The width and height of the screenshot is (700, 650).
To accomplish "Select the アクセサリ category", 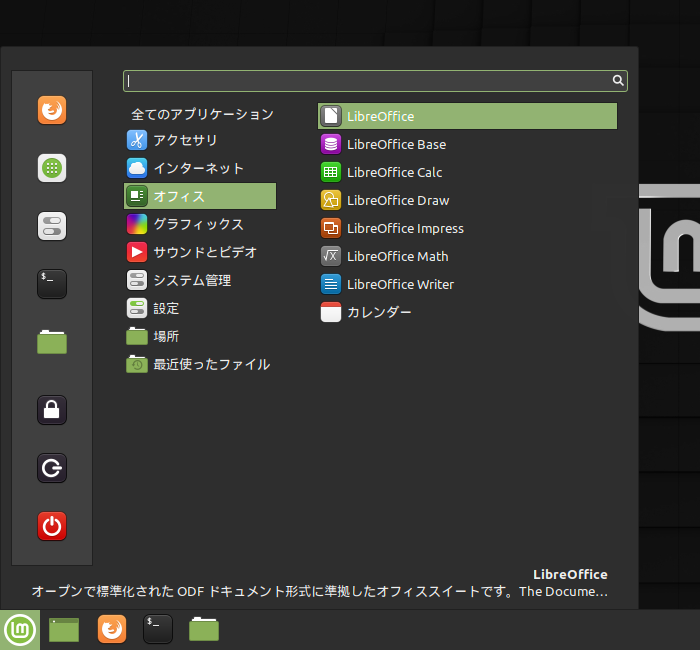I will coord(200,140).
